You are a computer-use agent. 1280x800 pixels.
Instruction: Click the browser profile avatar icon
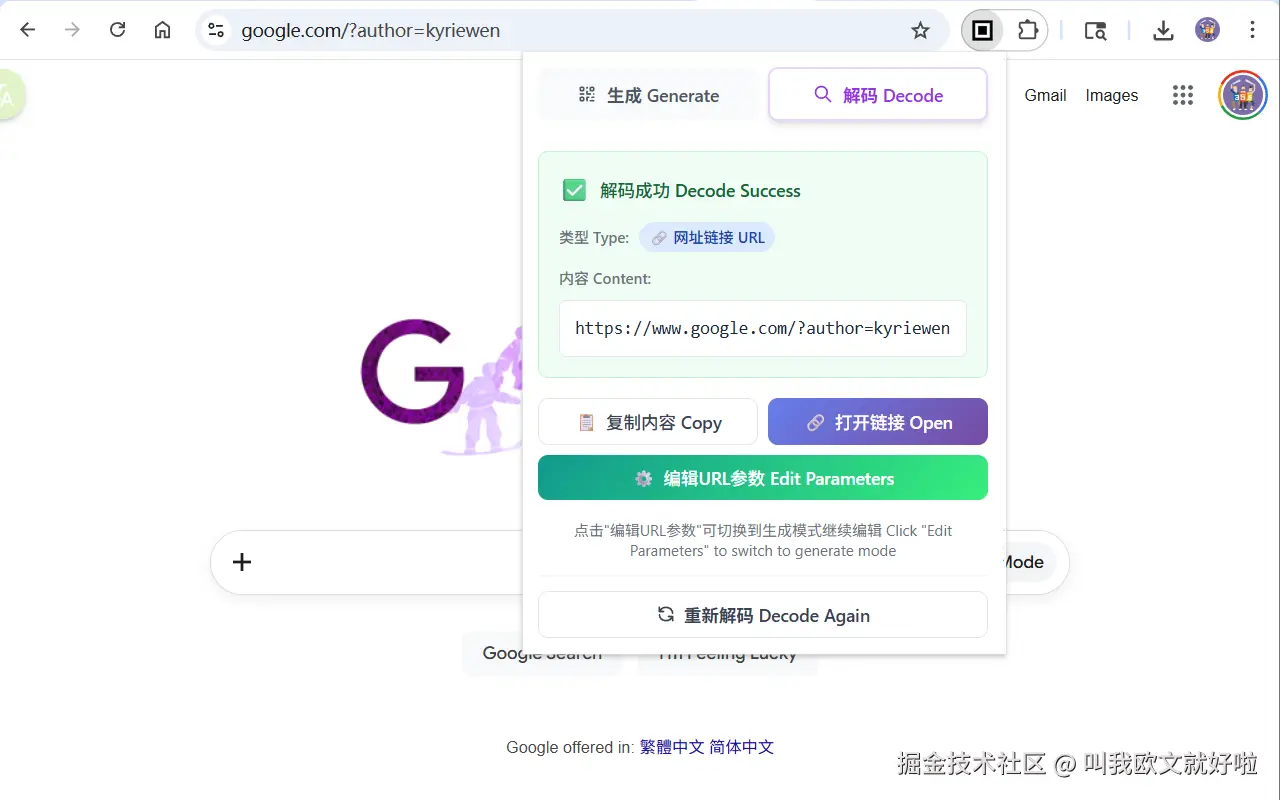point(1207,30)
